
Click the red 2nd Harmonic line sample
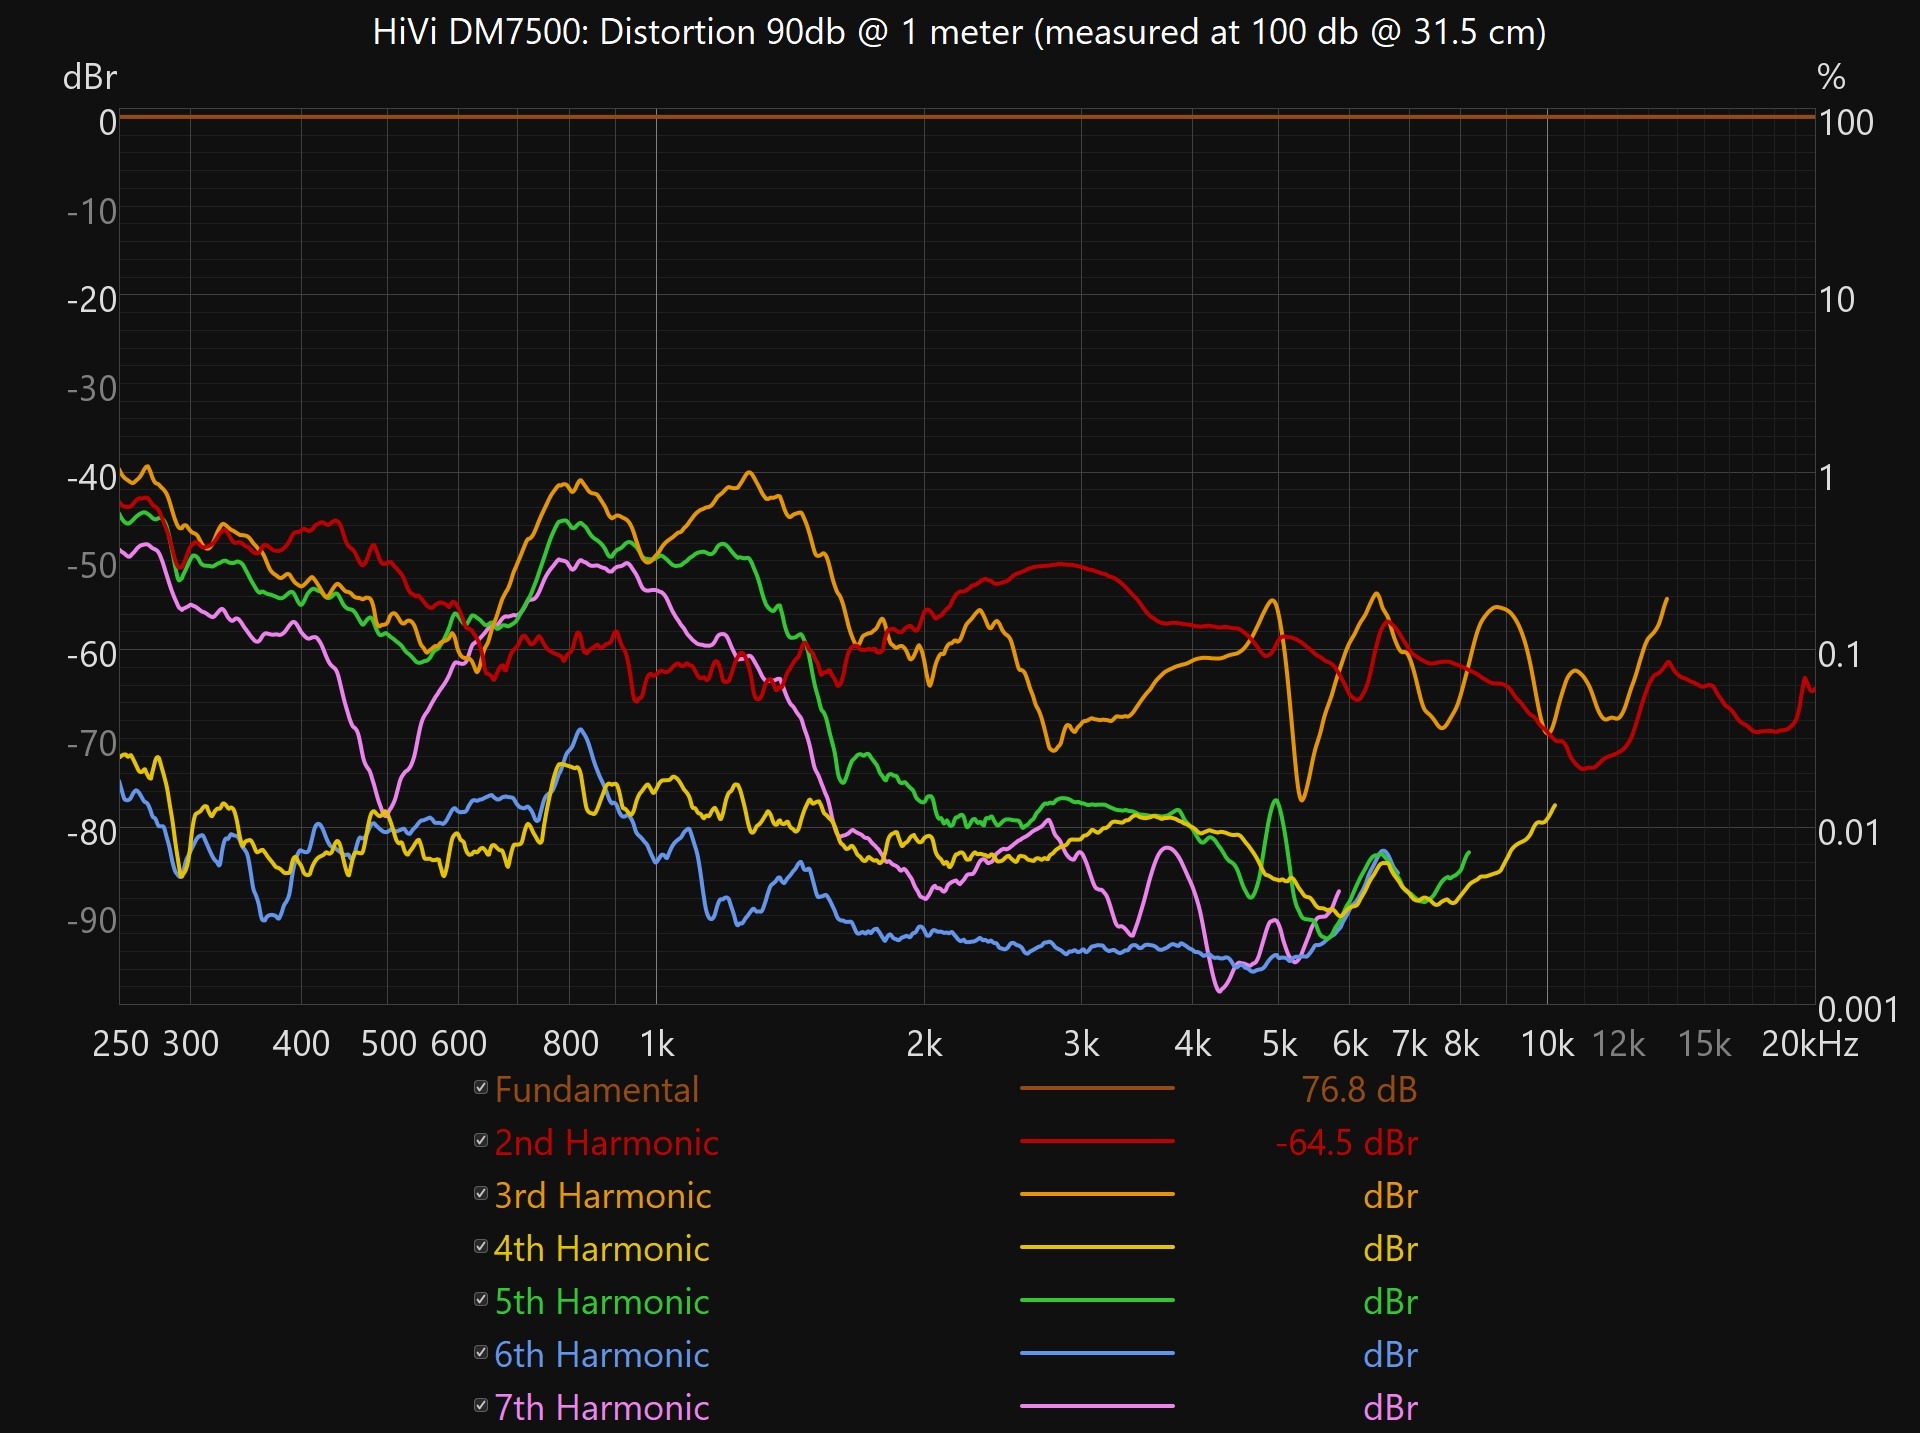coord(1097,1141)
